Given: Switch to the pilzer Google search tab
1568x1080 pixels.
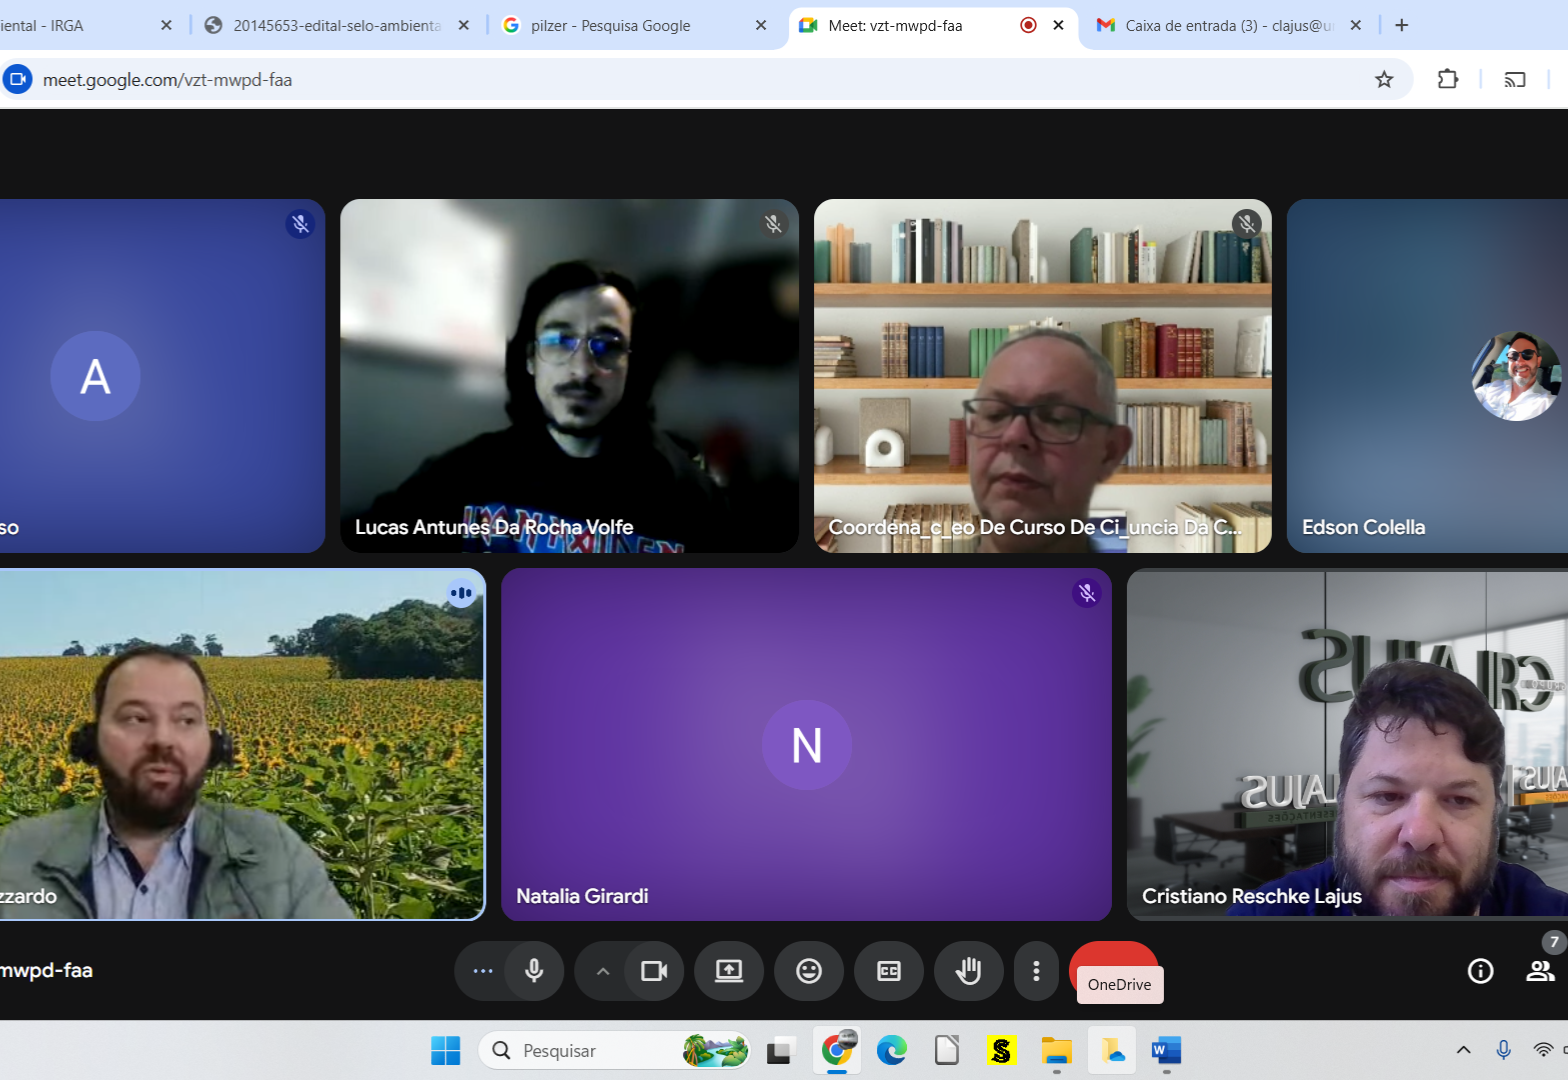Looking at the screenshot, I should click(x=610, y=26).
